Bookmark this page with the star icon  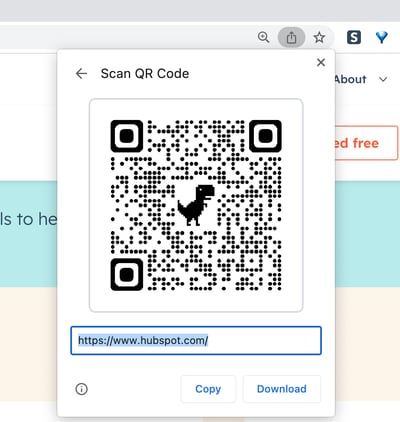click(319, 37)
